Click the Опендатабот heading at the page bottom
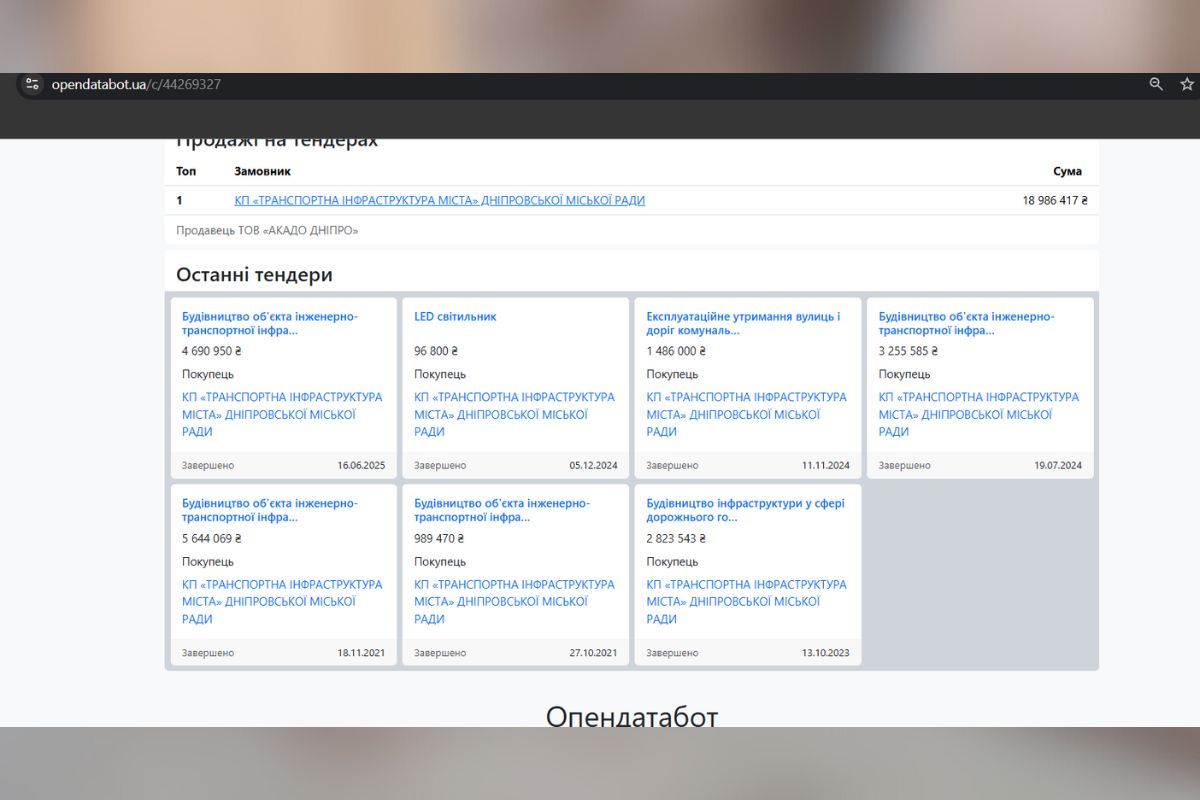1200x800 pixels. click(631, 715)
